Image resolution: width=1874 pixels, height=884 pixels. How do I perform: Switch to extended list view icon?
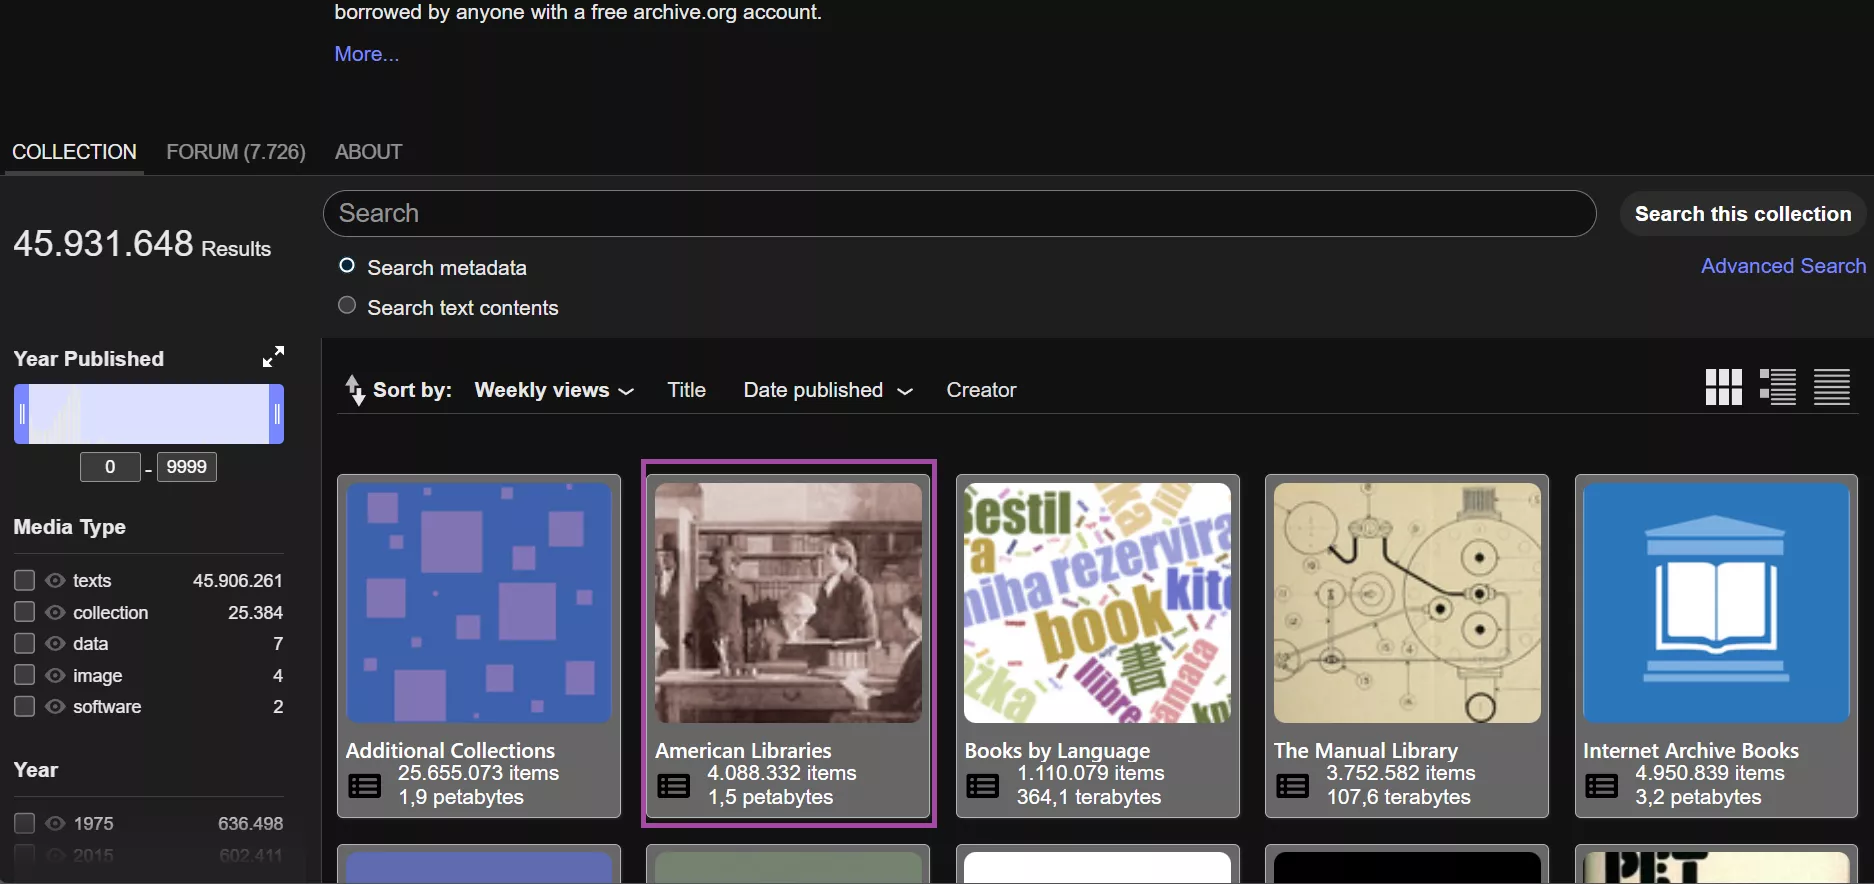tap(1778, 387)
